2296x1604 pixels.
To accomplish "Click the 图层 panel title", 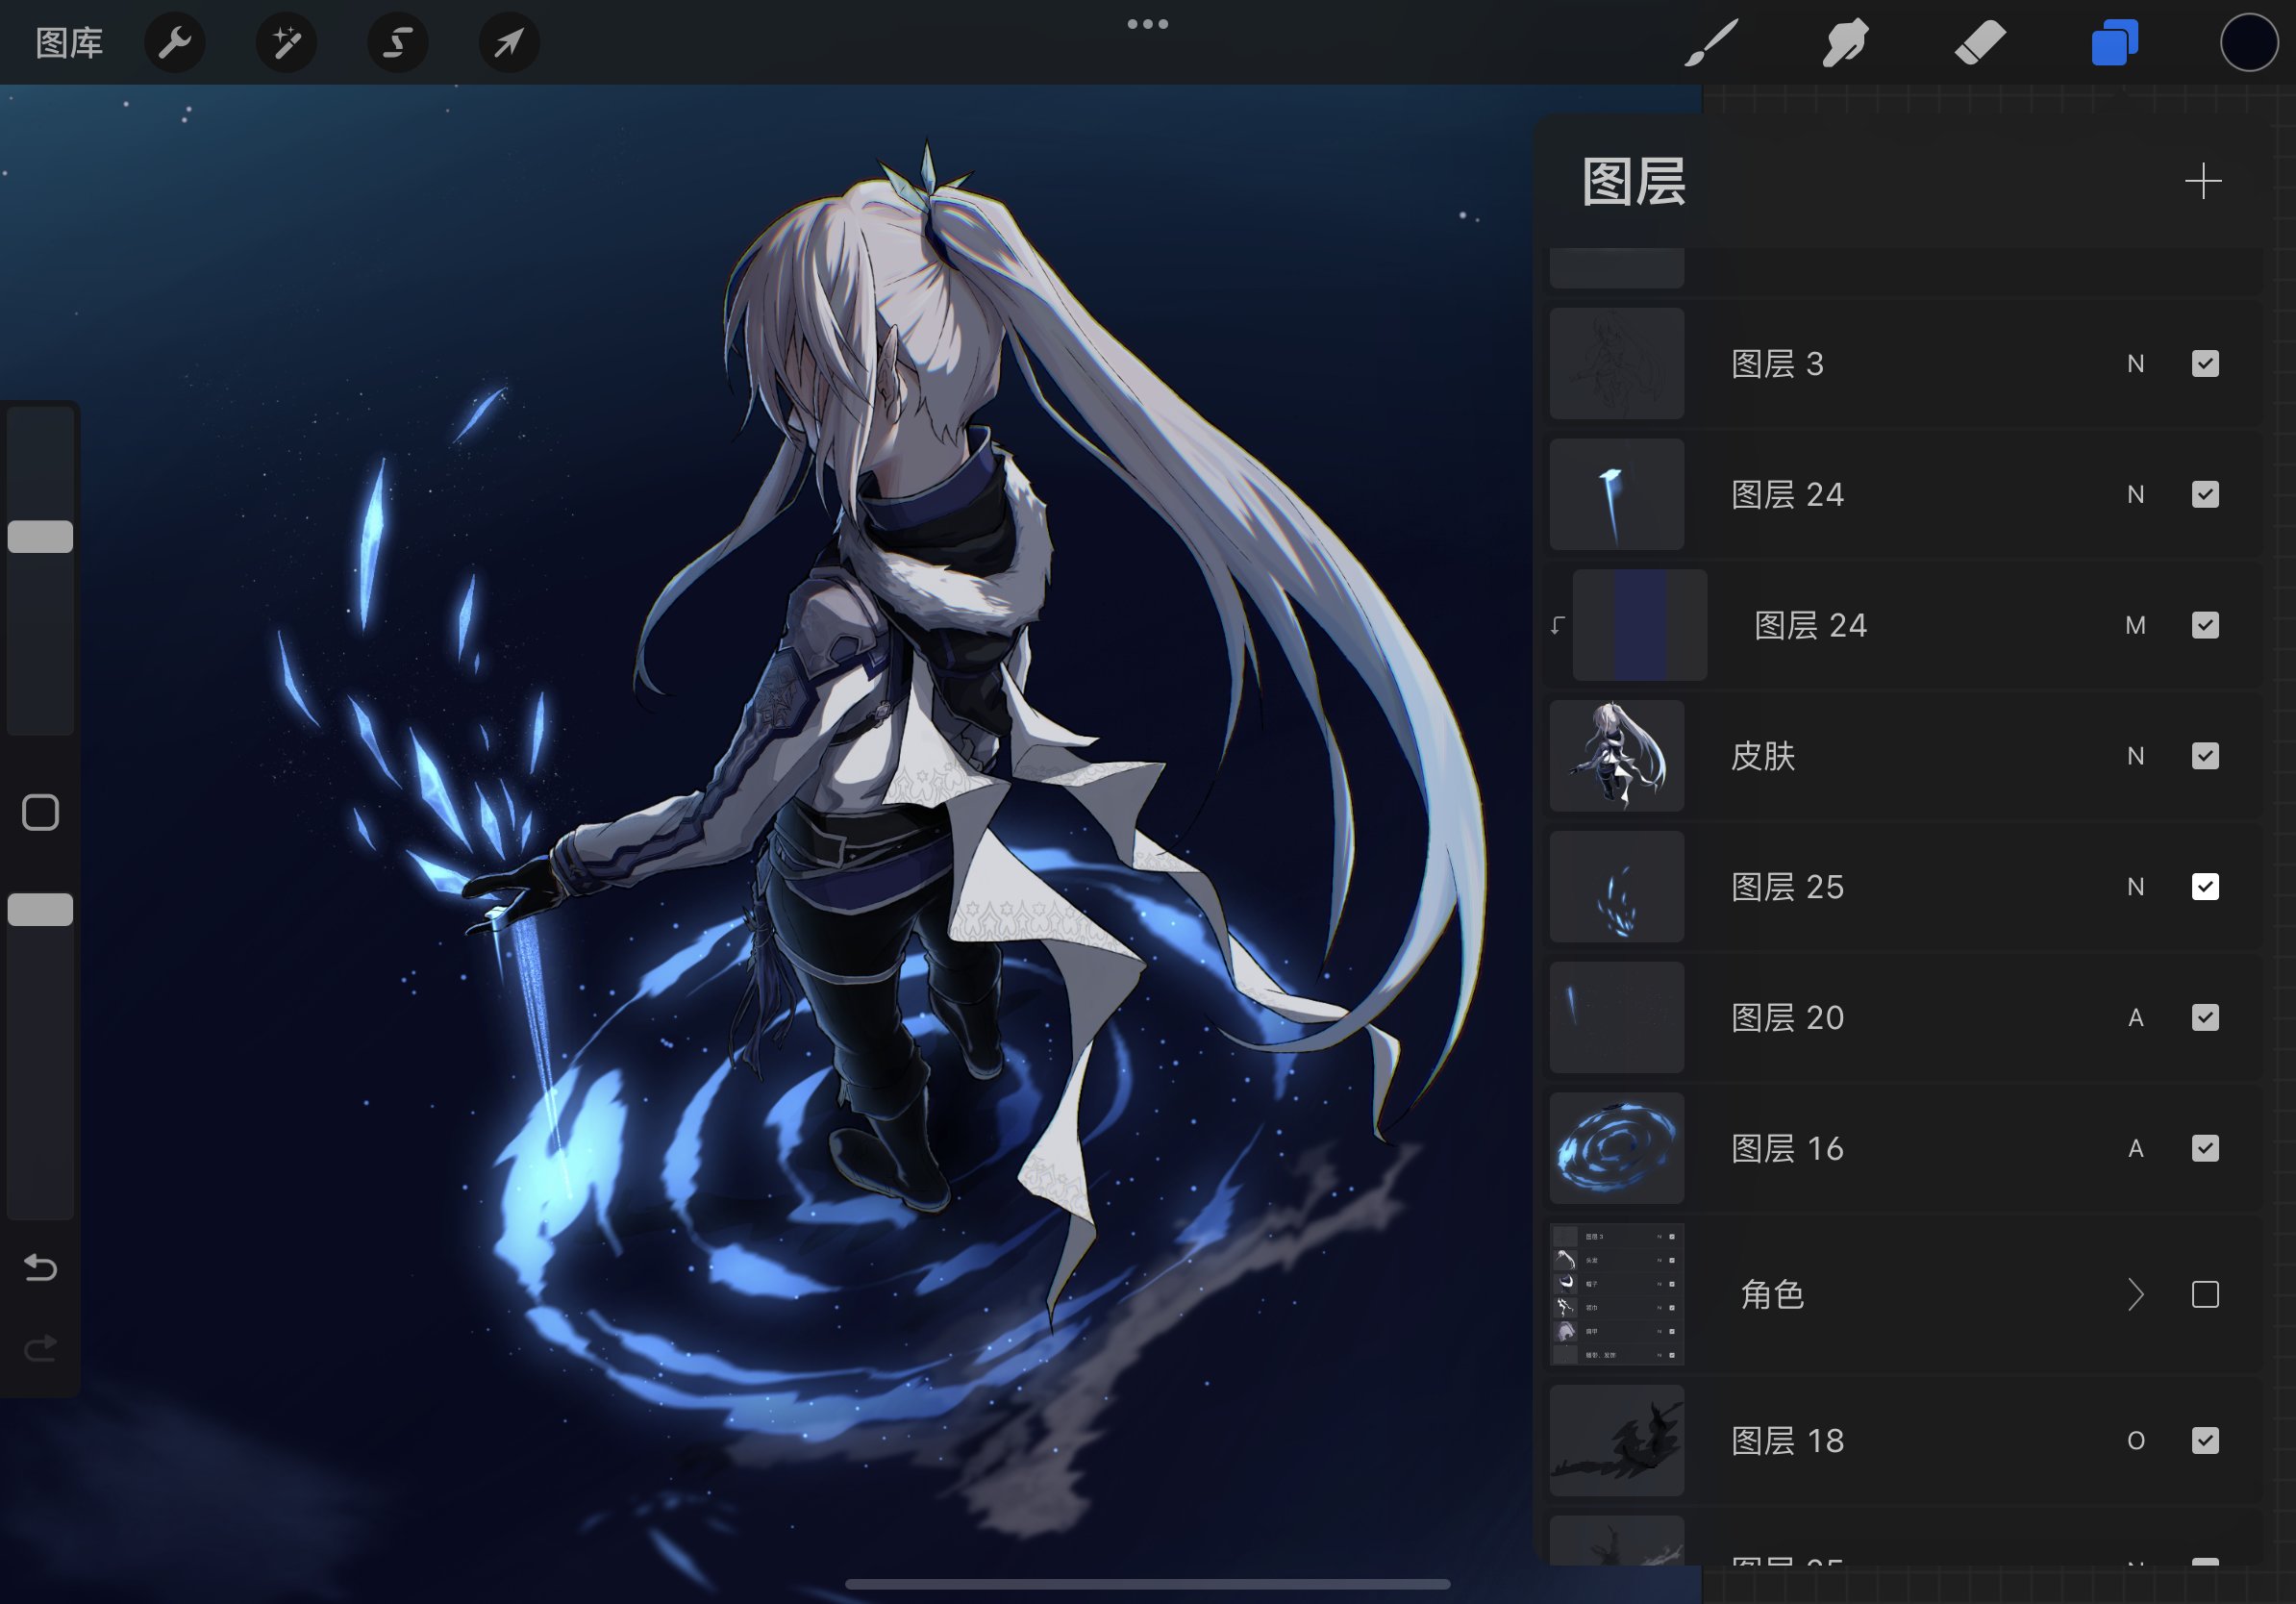I will click(1634, 182).
